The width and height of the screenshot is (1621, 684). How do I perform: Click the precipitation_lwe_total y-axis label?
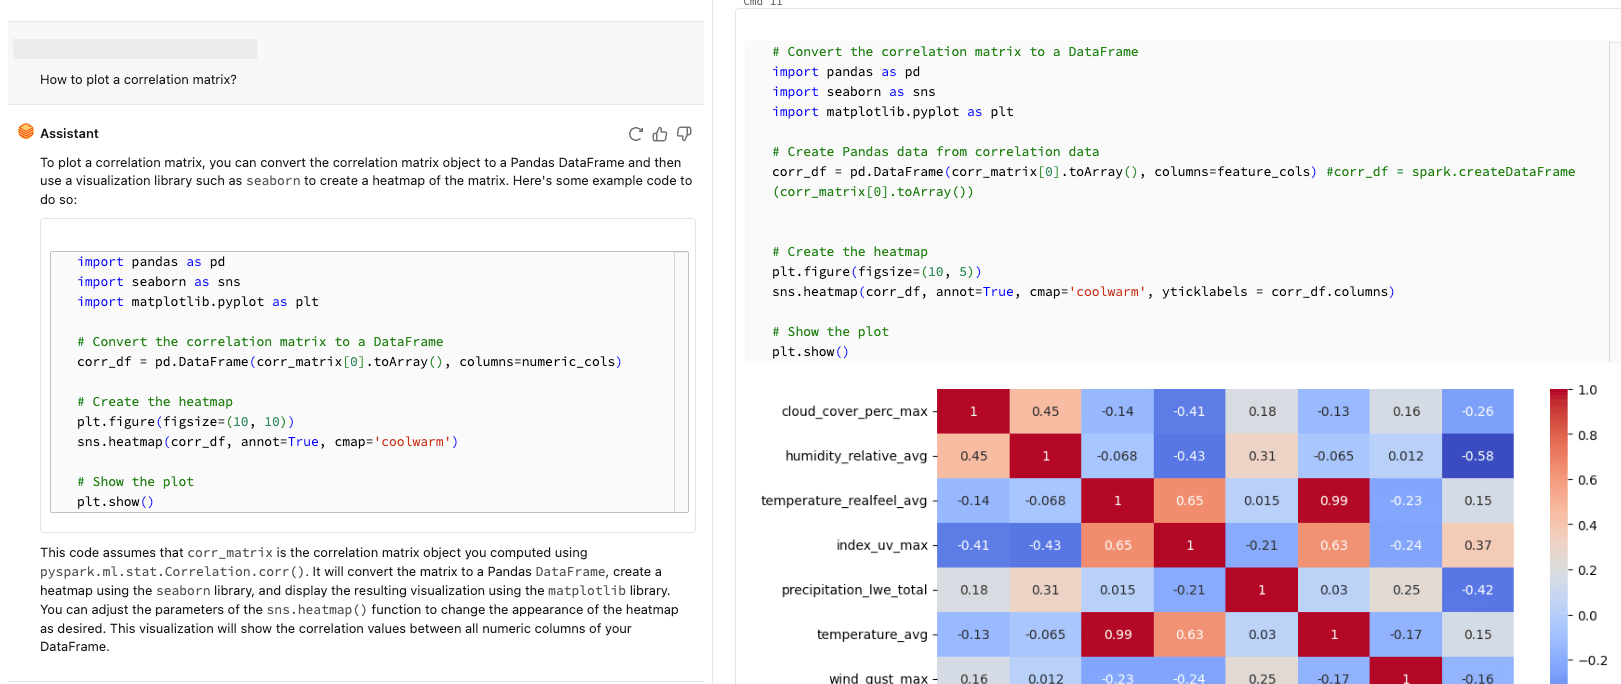click(x=854, y=590)
